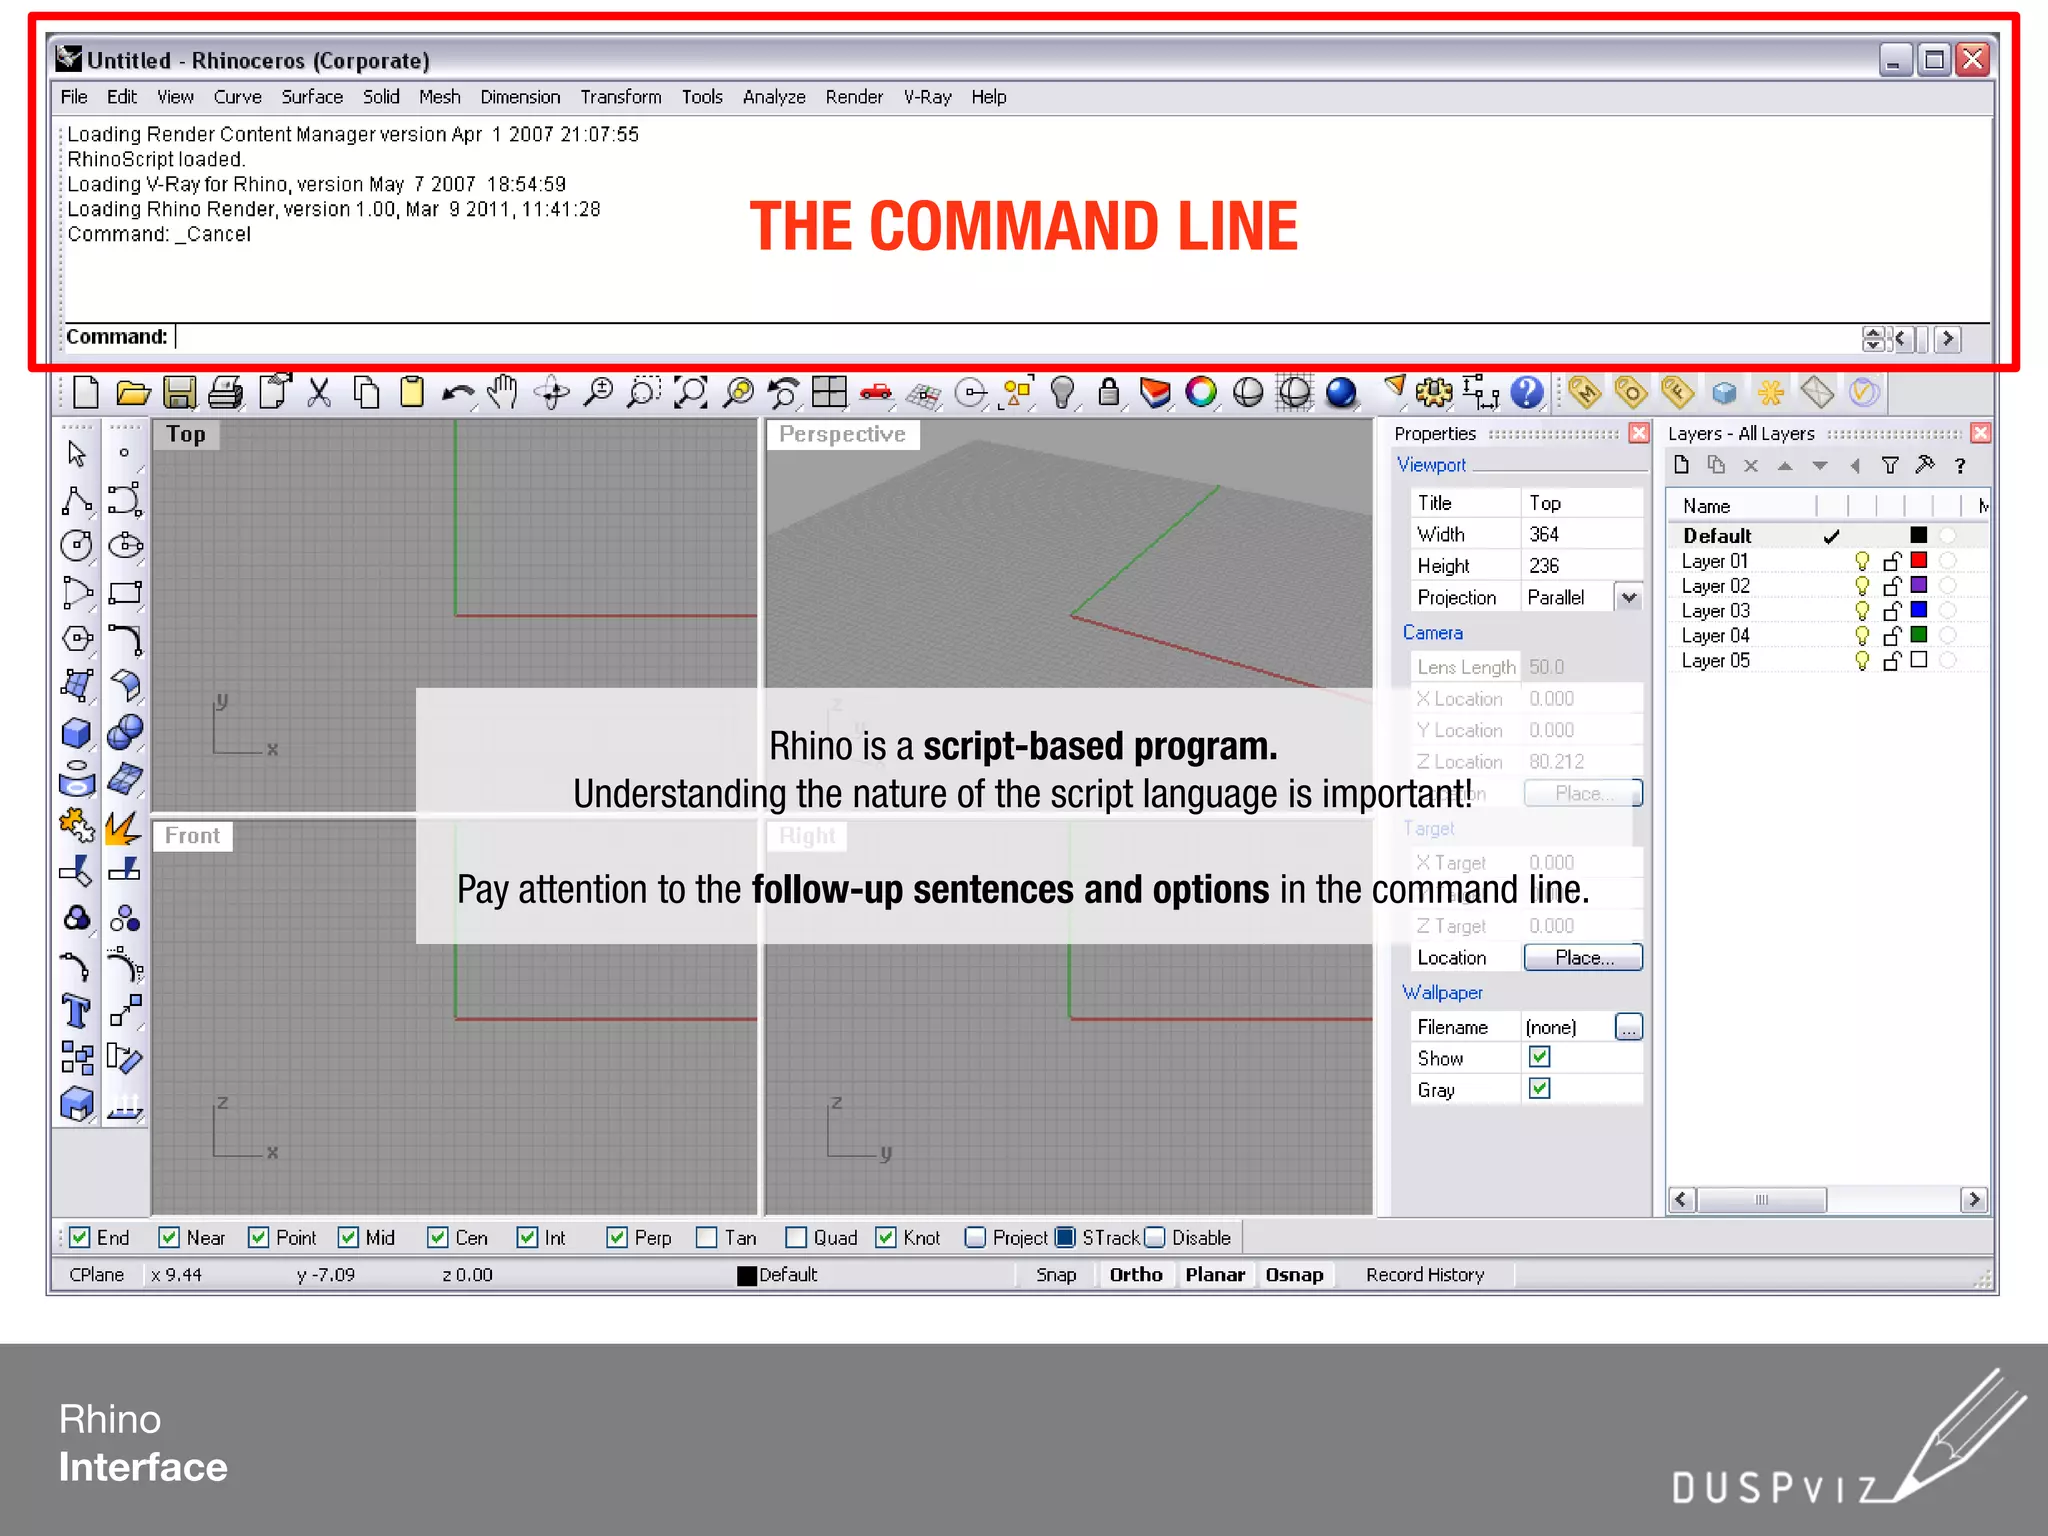2048x1536 pixels.
Task: Click the lock objects padlock icon
Action: click(x=1108, y=393)
